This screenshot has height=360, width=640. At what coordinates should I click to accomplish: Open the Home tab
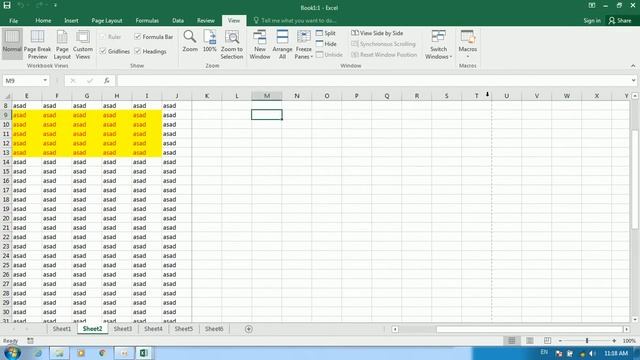pos(43,20)
